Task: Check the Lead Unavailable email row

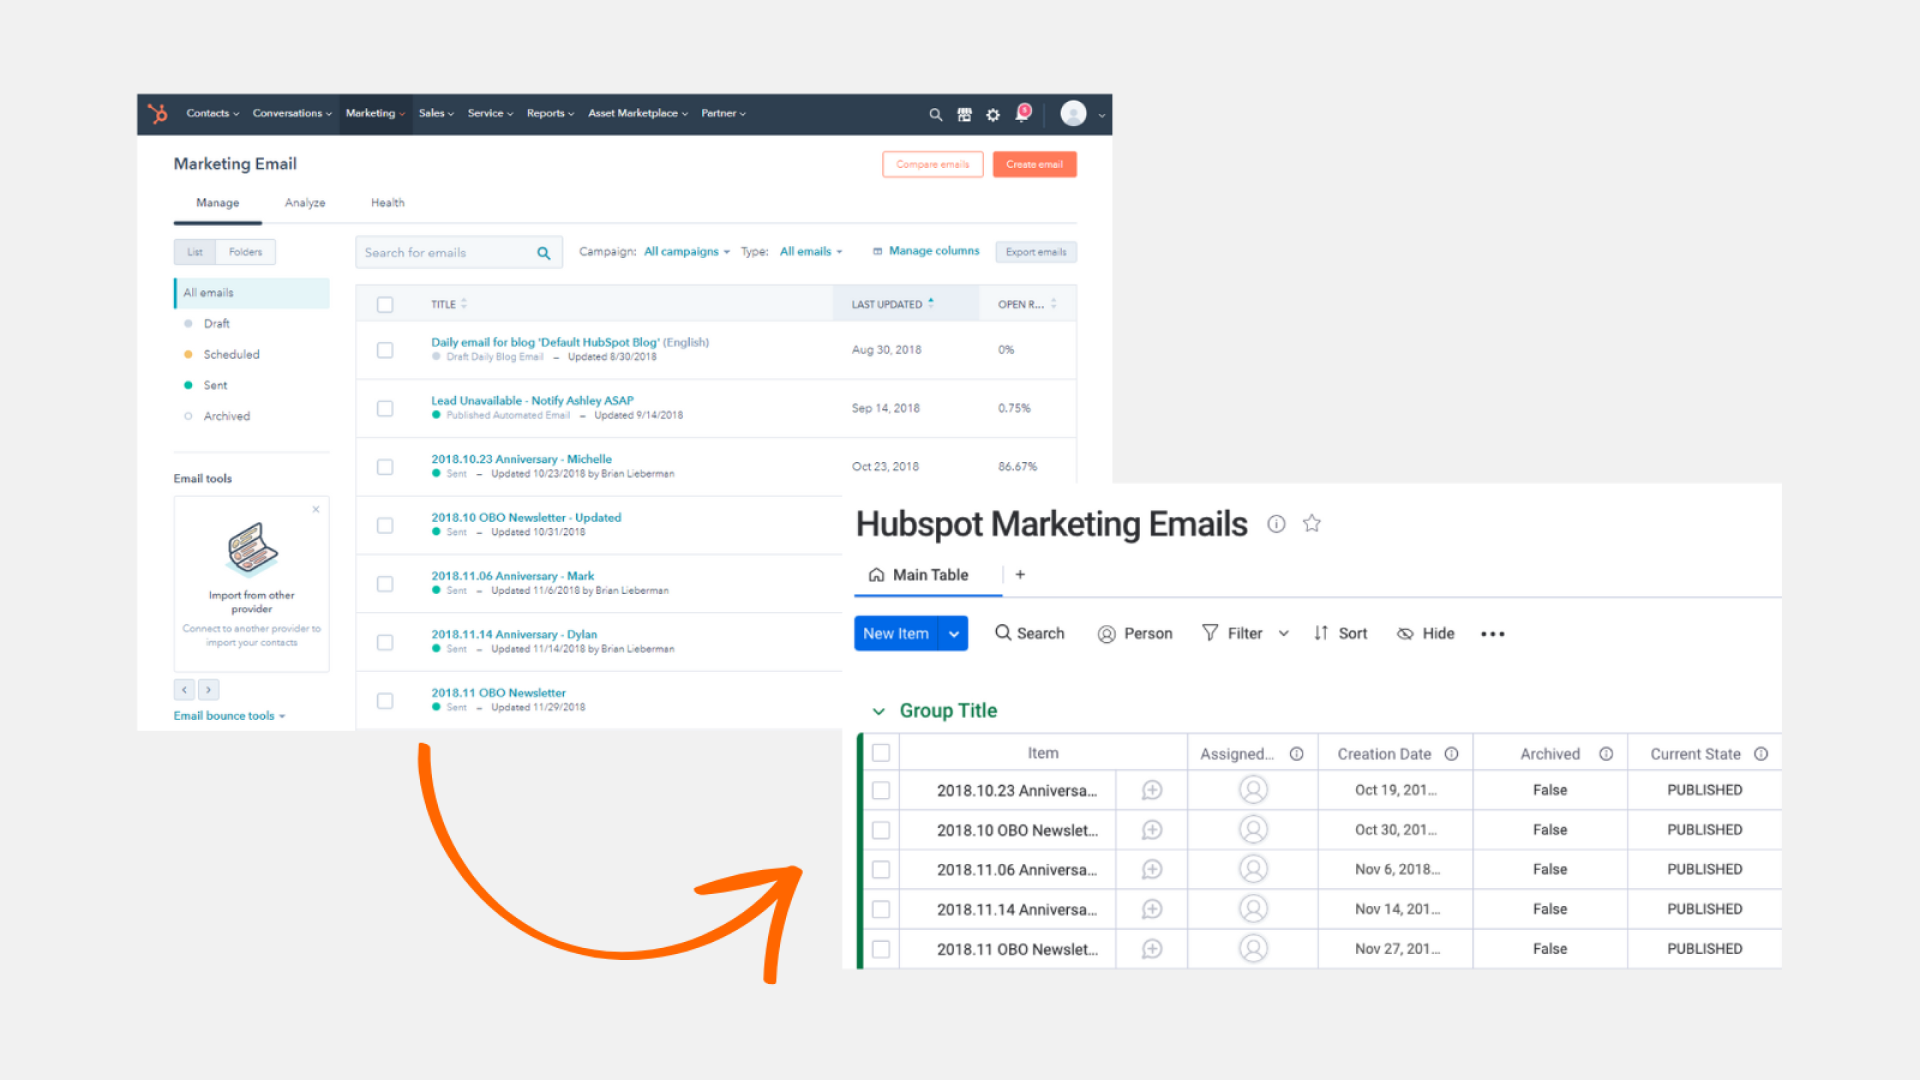Action: [x=385, y=408]
